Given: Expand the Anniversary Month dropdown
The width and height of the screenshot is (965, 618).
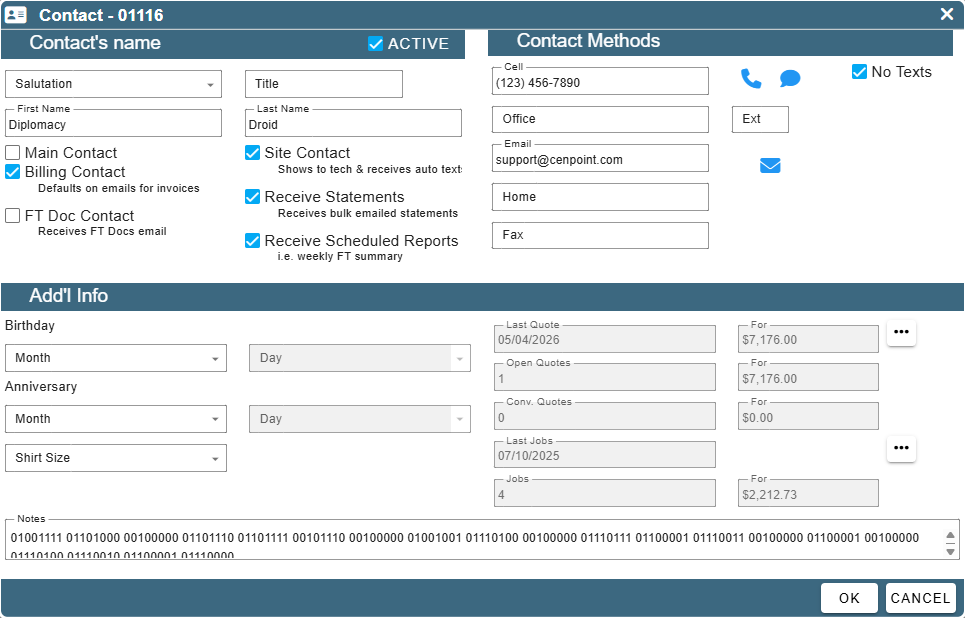Looking at the screenshot, I should (x=116, y=419).
